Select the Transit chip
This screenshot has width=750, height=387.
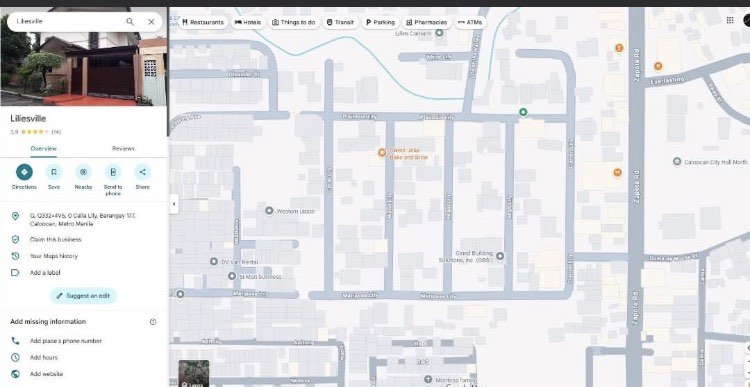coord(340,22)
